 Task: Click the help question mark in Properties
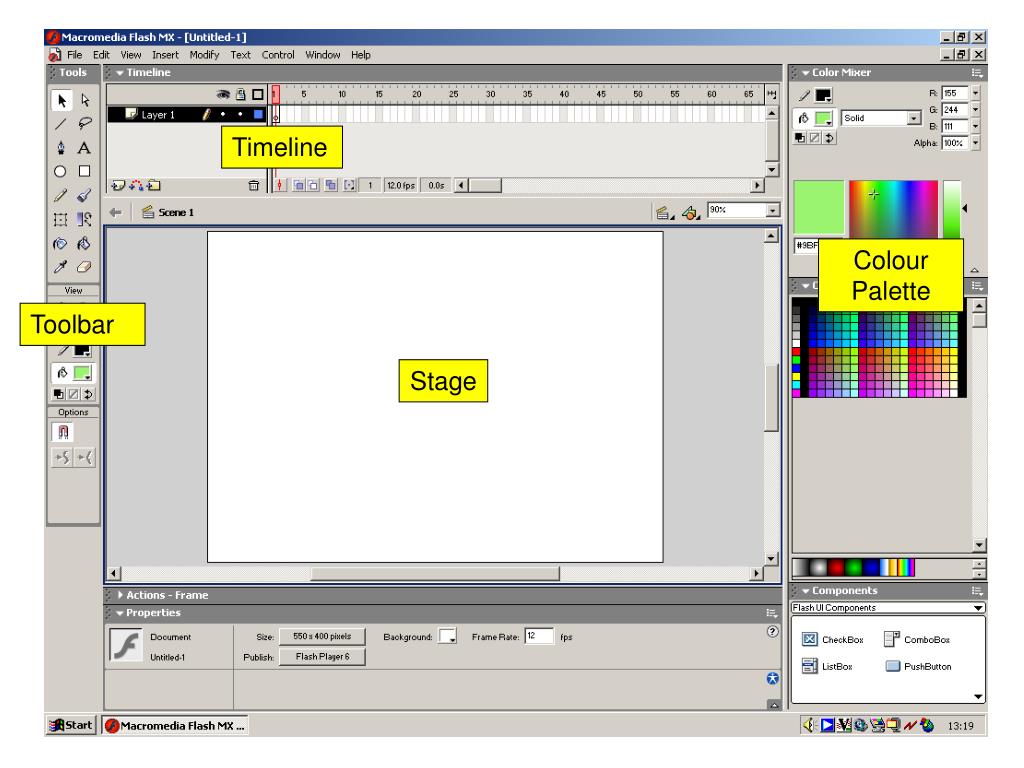pyautogui.click(x=773, y=632)
